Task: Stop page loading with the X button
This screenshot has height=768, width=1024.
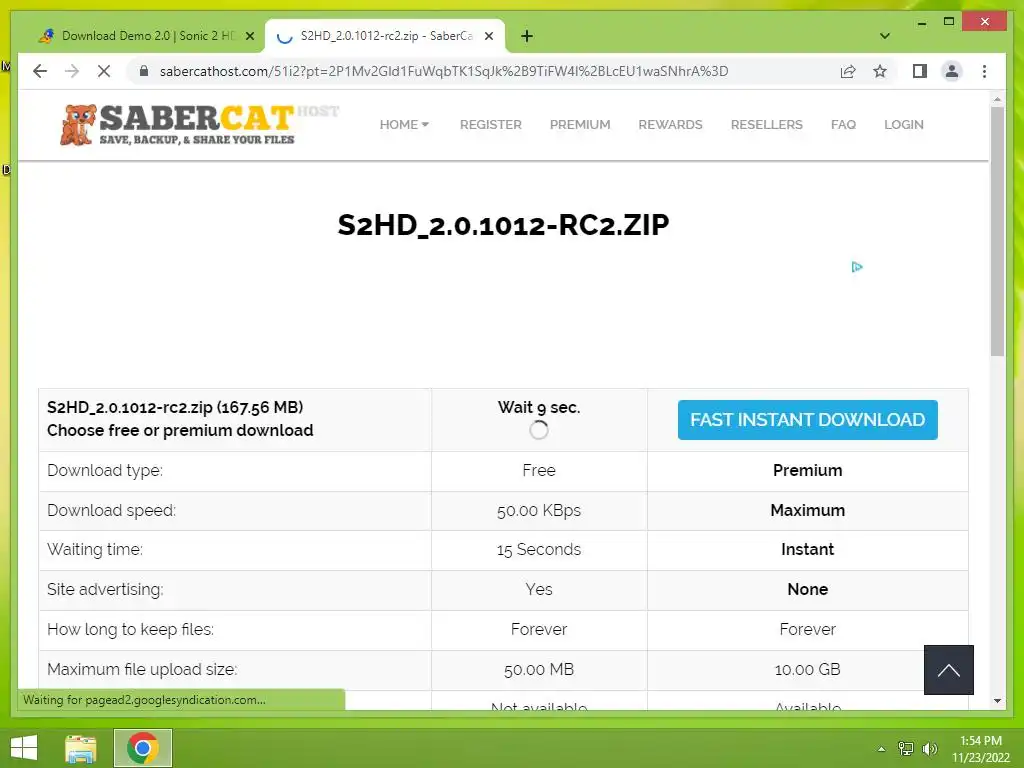Action: pyautogui.click(x=104, y=71)
